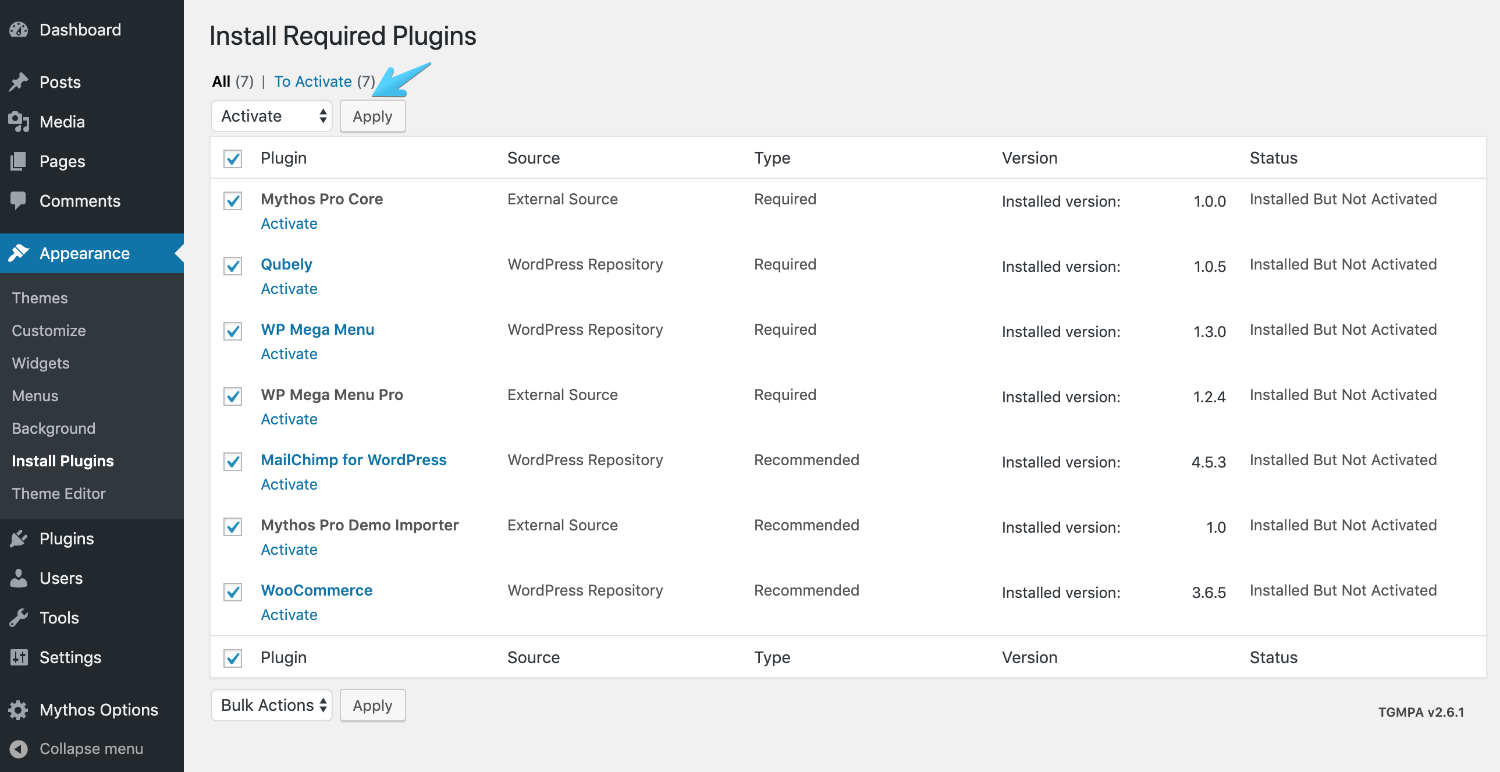Go to Theme Editor submenu item
The width and height of the screenshot is (1500, 772).
(59, 494)
